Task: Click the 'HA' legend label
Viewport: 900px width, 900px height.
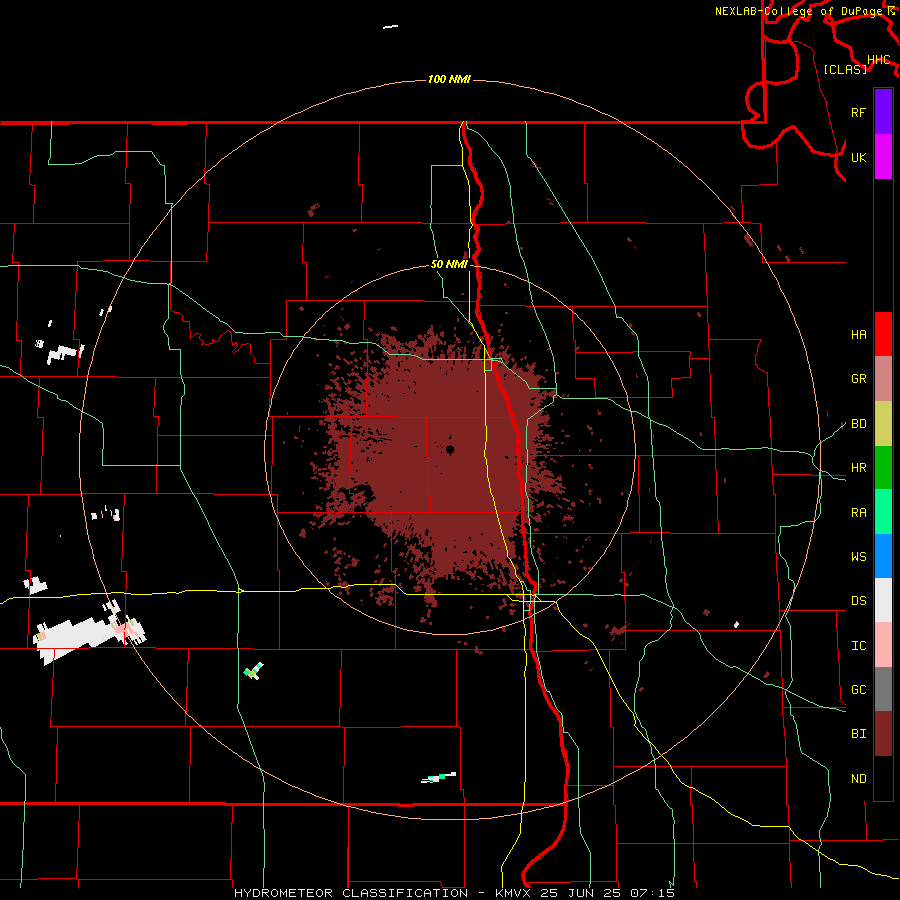Action: click(859, 335)
